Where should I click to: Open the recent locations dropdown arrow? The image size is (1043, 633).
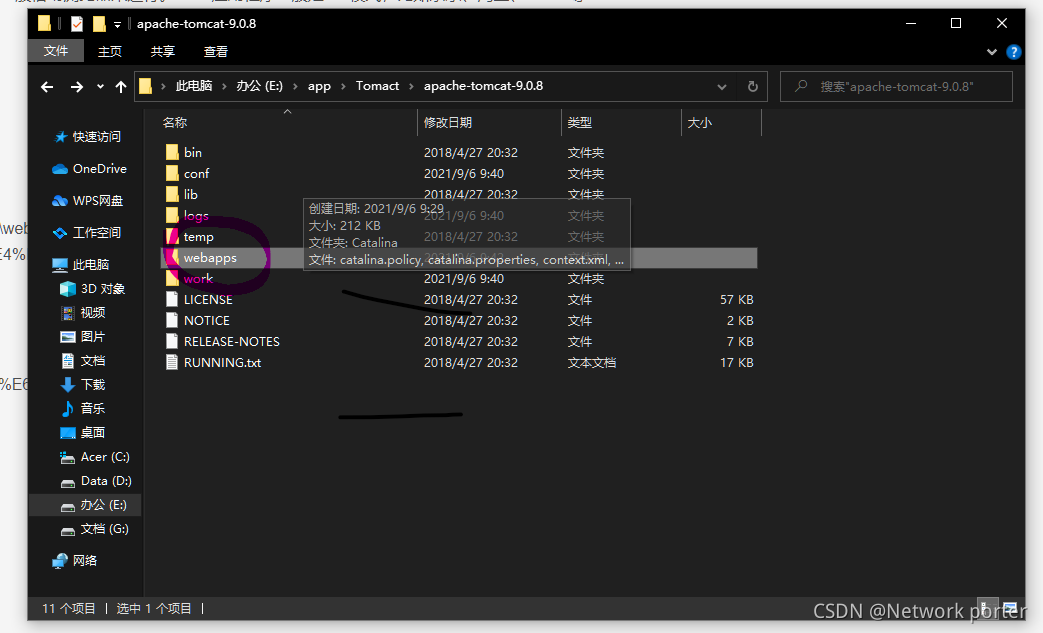pos(100,86)
